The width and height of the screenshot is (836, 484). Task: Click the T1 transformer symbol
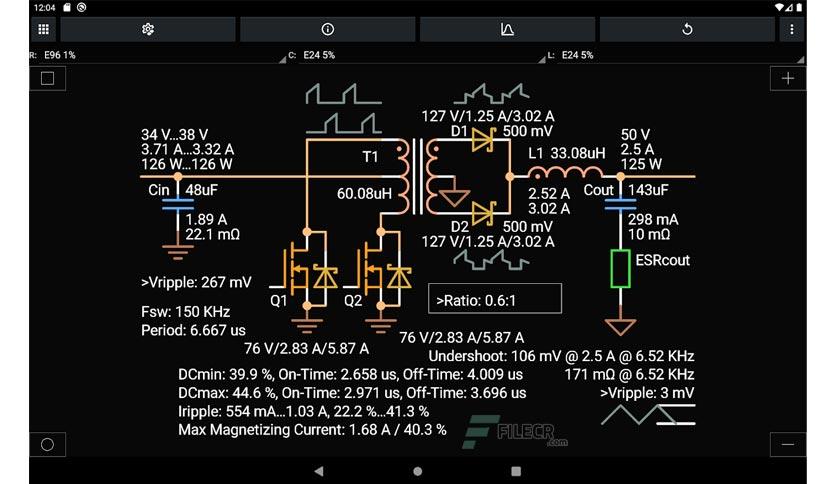tap(417, 177)
